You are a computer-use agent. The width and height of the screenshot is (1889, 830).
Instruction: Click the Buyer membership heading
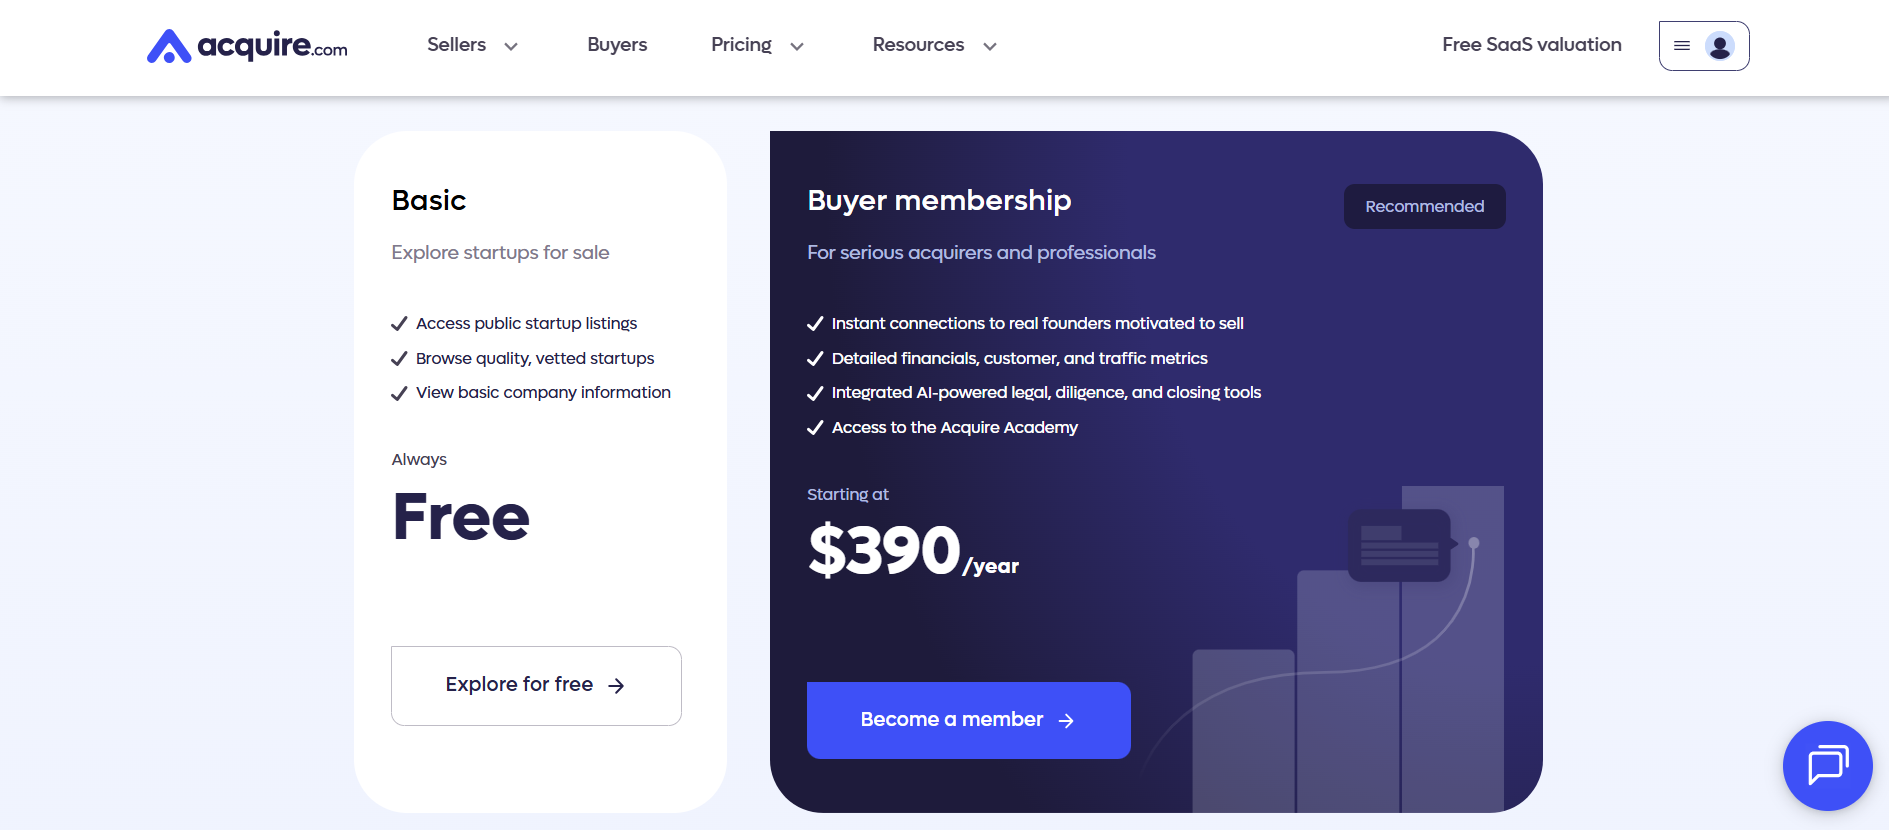[x=939, y=201]
